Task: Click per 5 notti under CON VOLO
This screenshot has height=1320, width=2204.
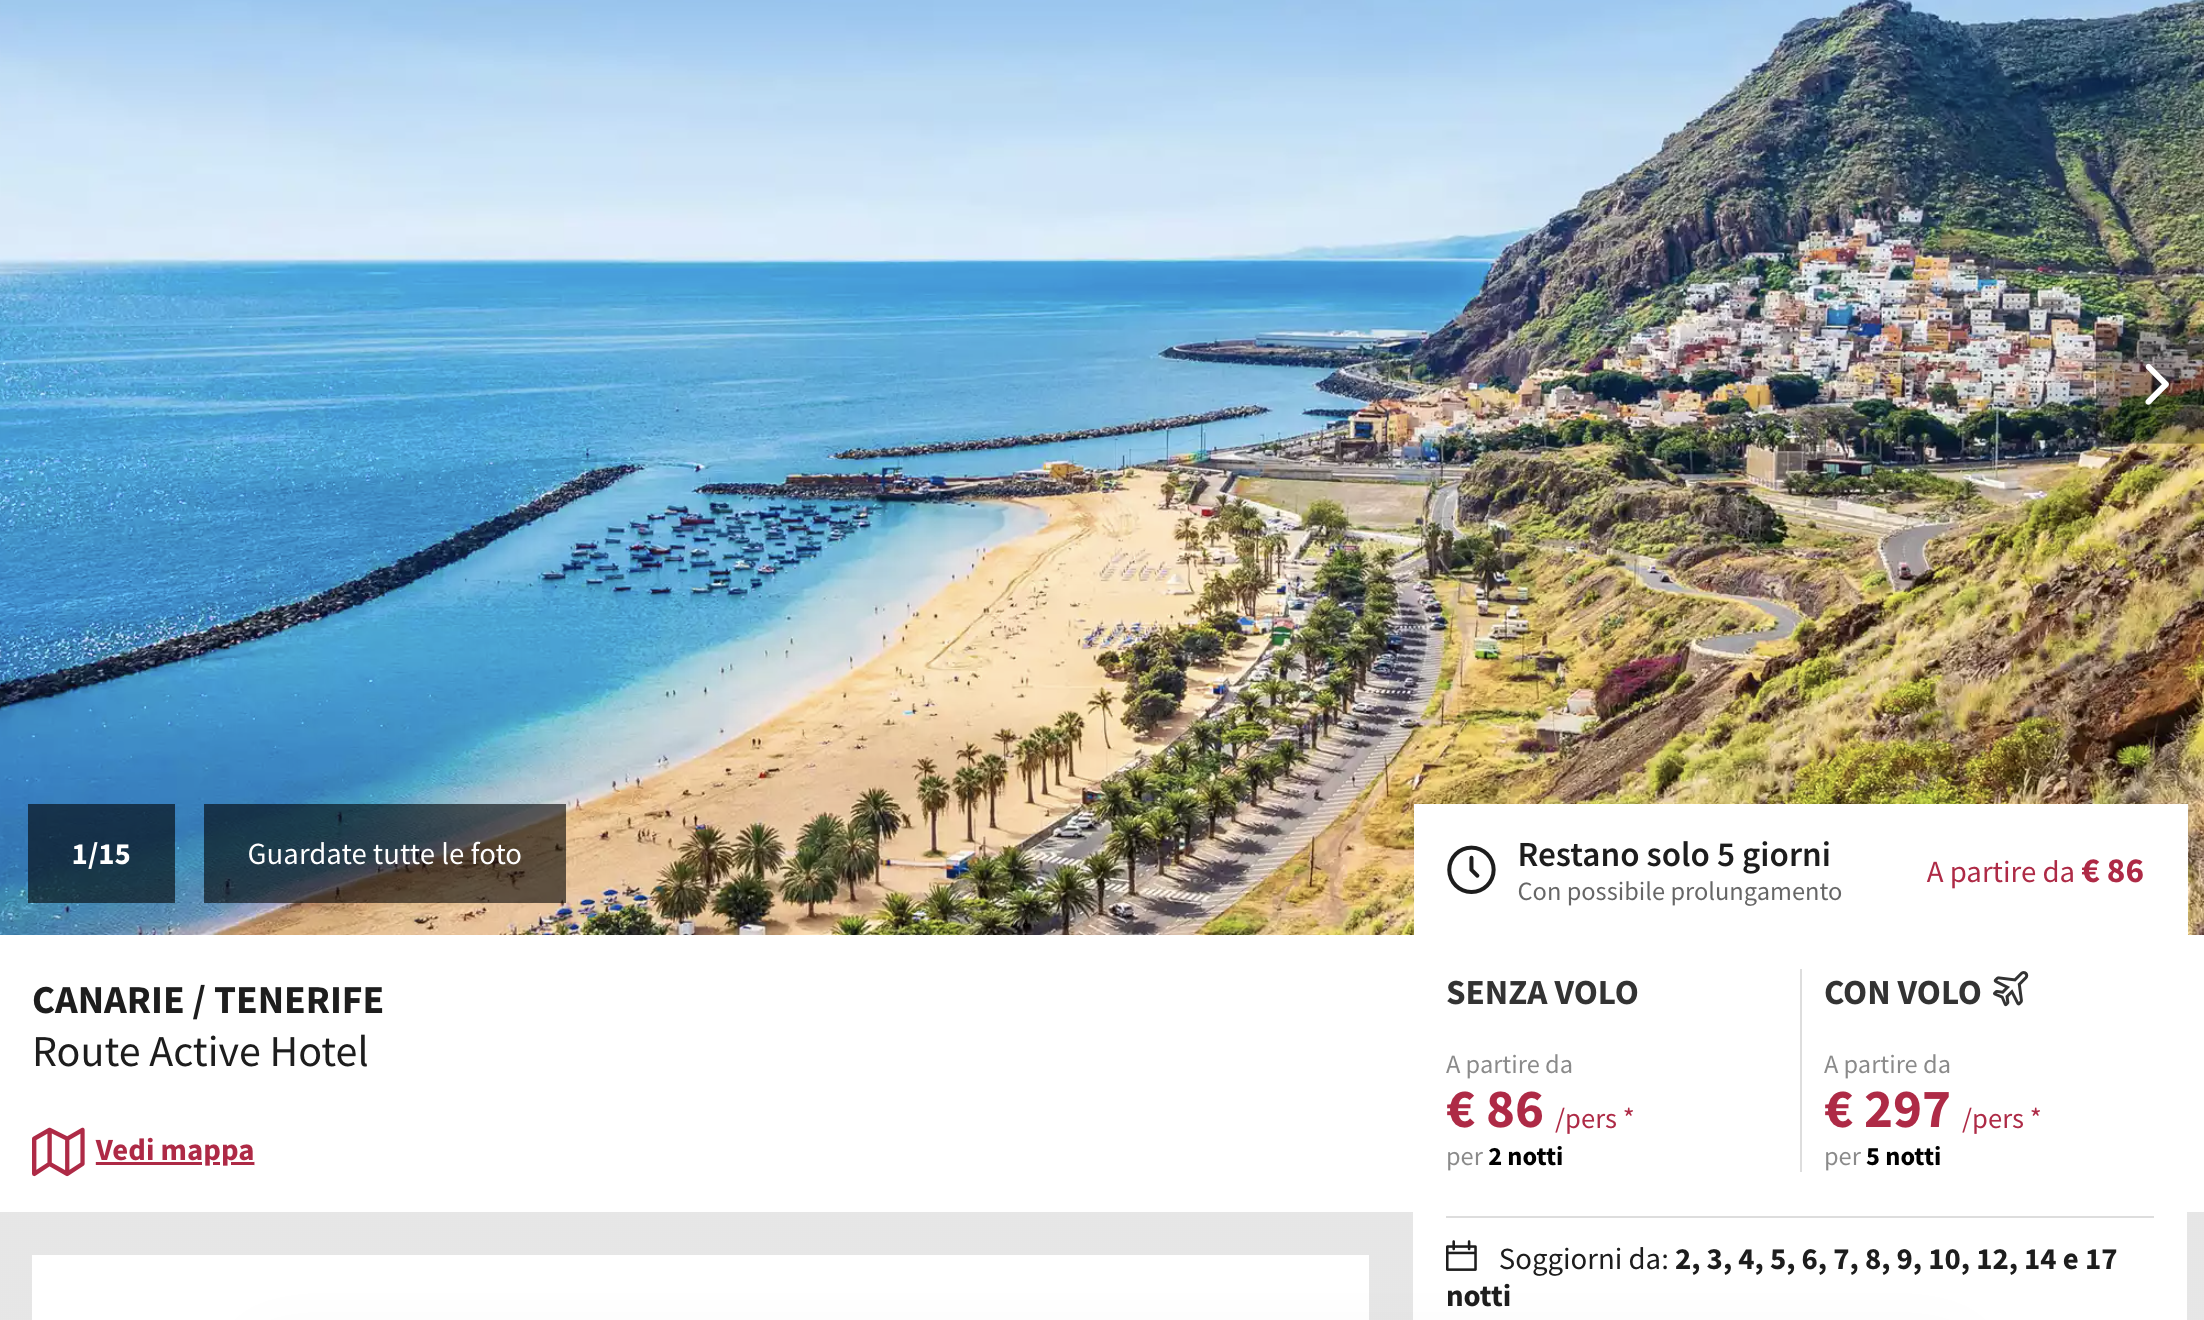Action: pyautogui.click(x=1882, y=1157)
